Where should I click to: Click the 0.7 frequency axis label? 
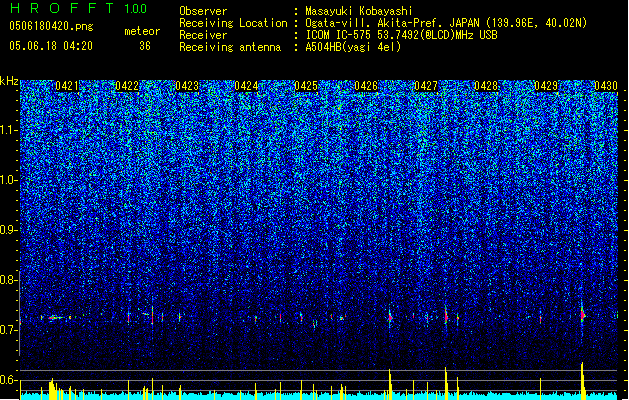(8, 330)
